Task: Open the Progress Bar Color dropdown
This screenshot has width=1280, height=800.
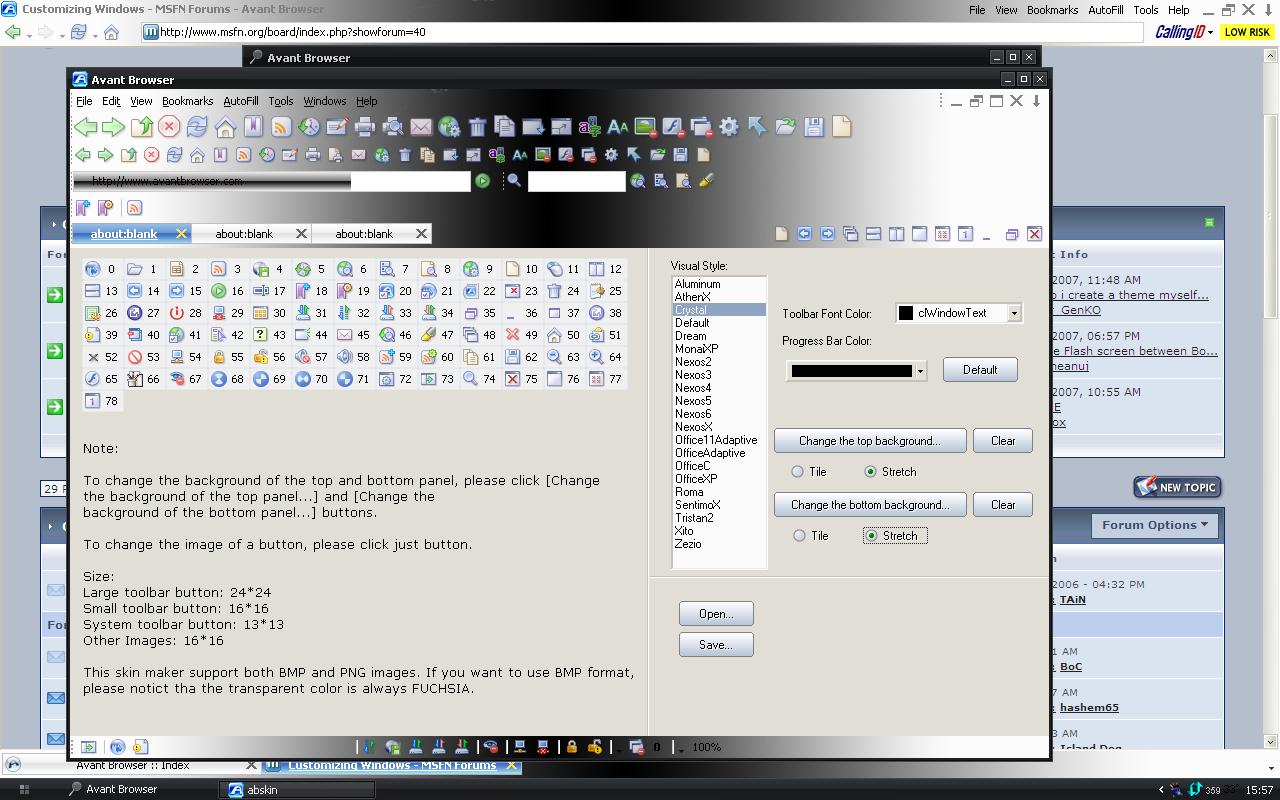Action: tap(920, 371)
